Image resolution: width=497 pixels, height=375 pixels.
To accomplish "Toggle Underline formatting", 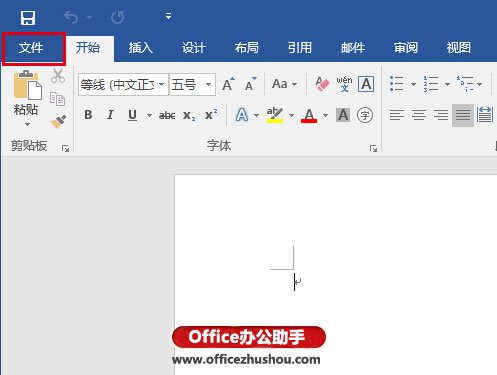I will [x=132, y=115].
